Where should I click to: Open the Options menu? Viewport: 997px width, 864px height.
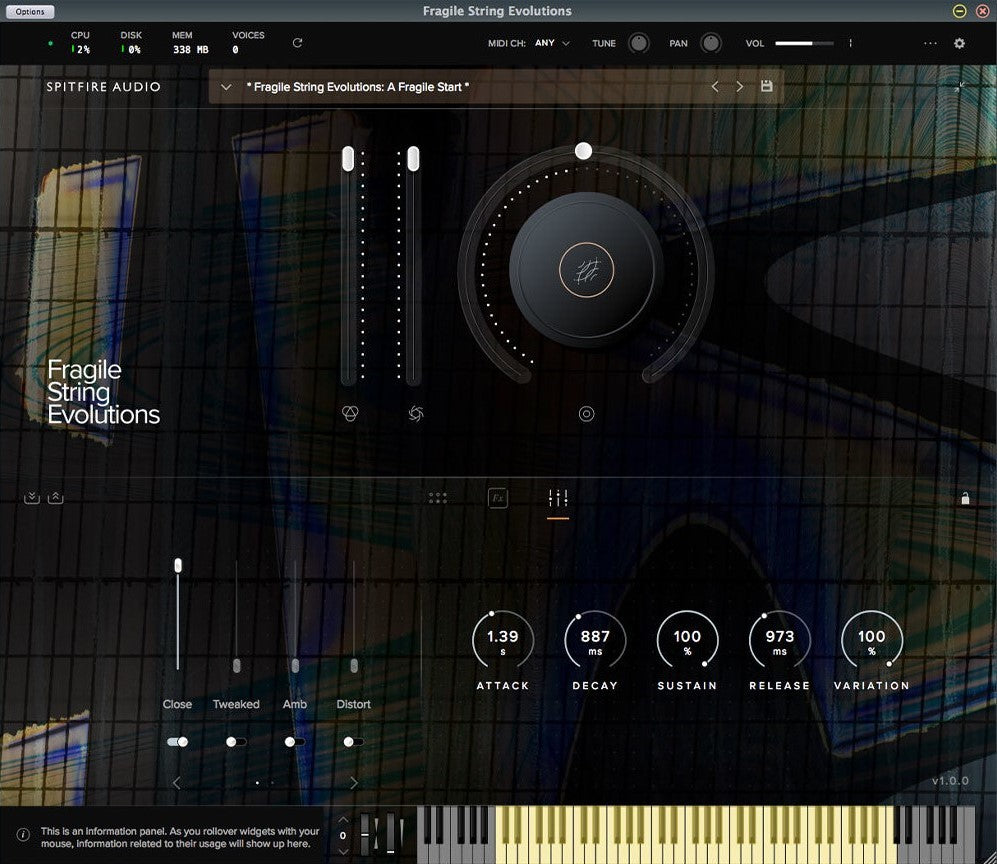pos(30,11)
